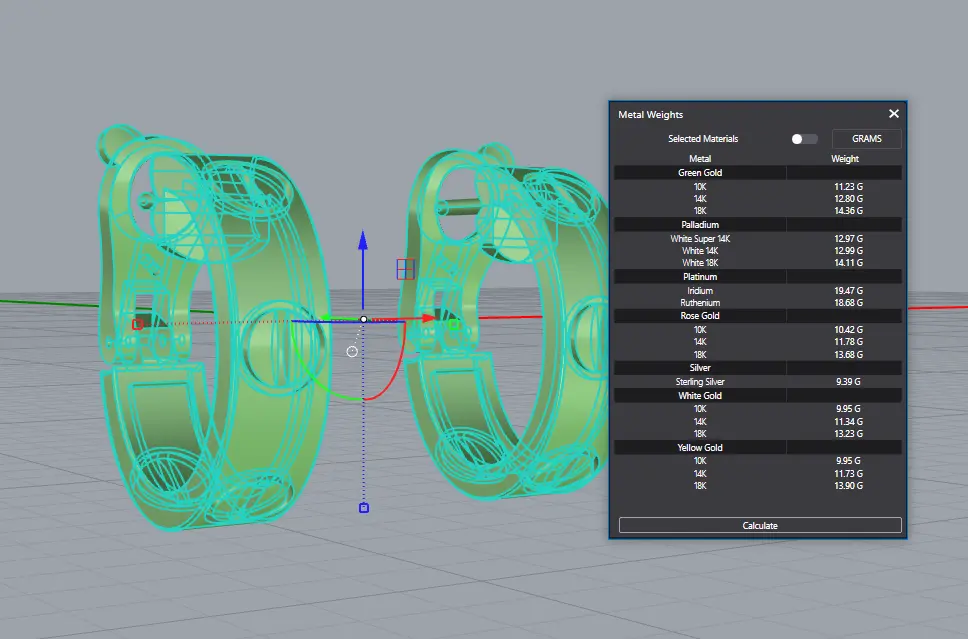Select the Sterling Silver row

[x=700, y=382]
